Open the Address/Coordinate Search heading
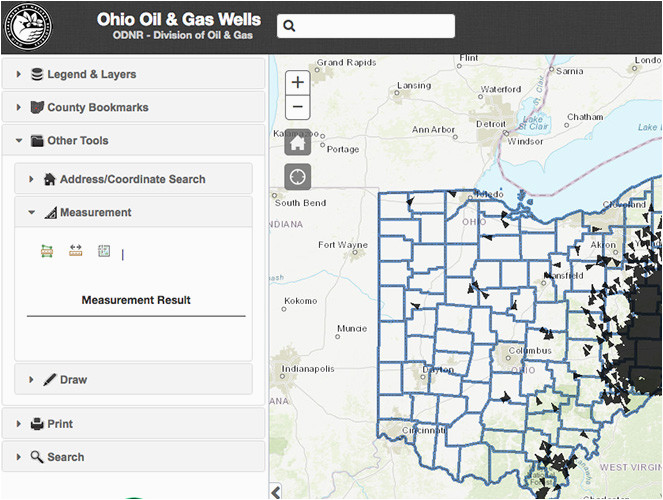 click(133, 179)
